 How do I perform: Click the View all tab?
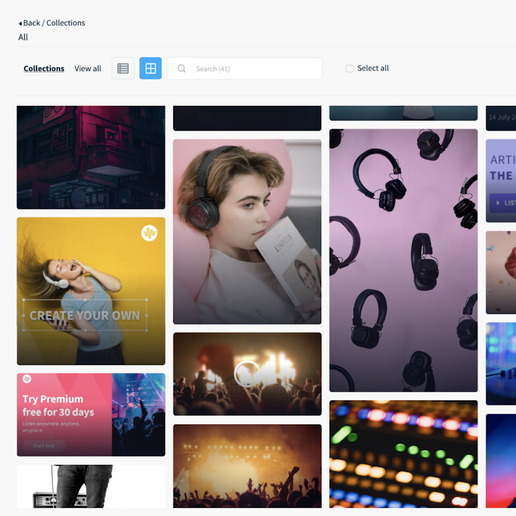tap(88, 69)
